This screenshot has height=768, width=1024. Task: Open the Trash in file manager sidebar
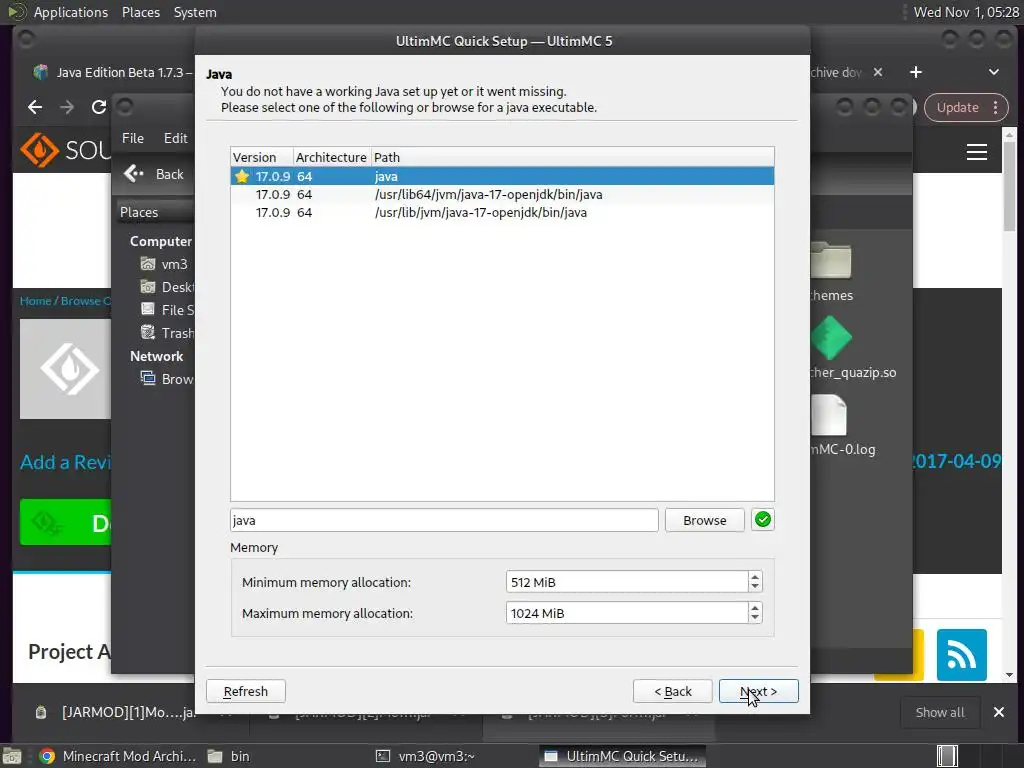click(x=168, y=333)
